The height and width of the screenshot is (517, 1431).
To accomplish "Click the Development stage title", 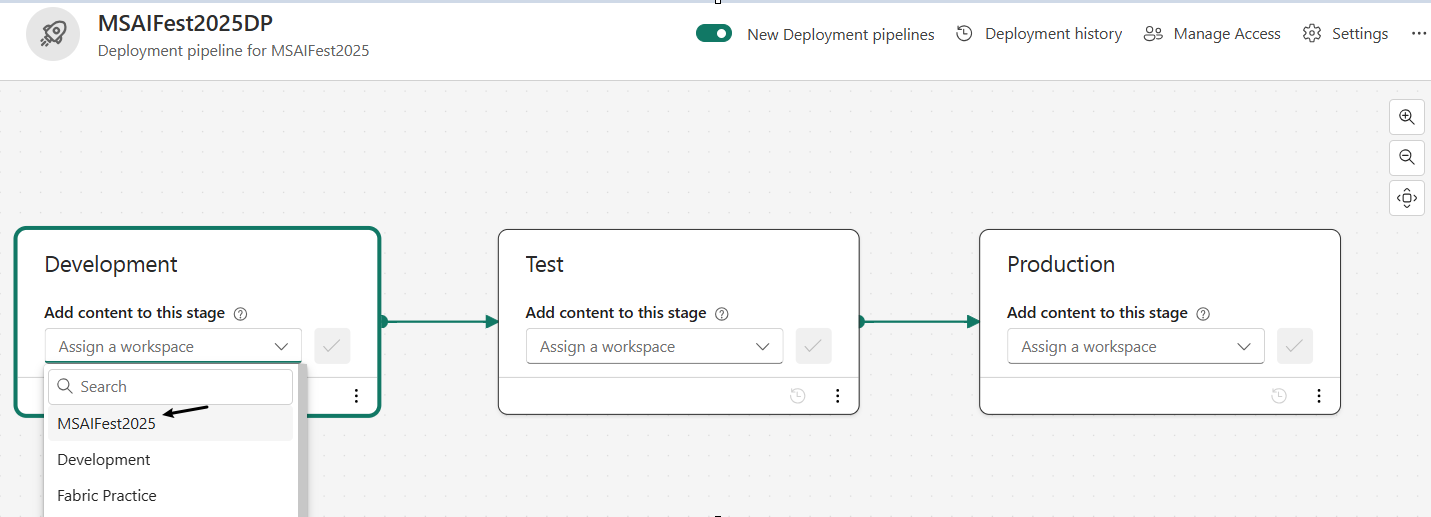I will (111, 264).
